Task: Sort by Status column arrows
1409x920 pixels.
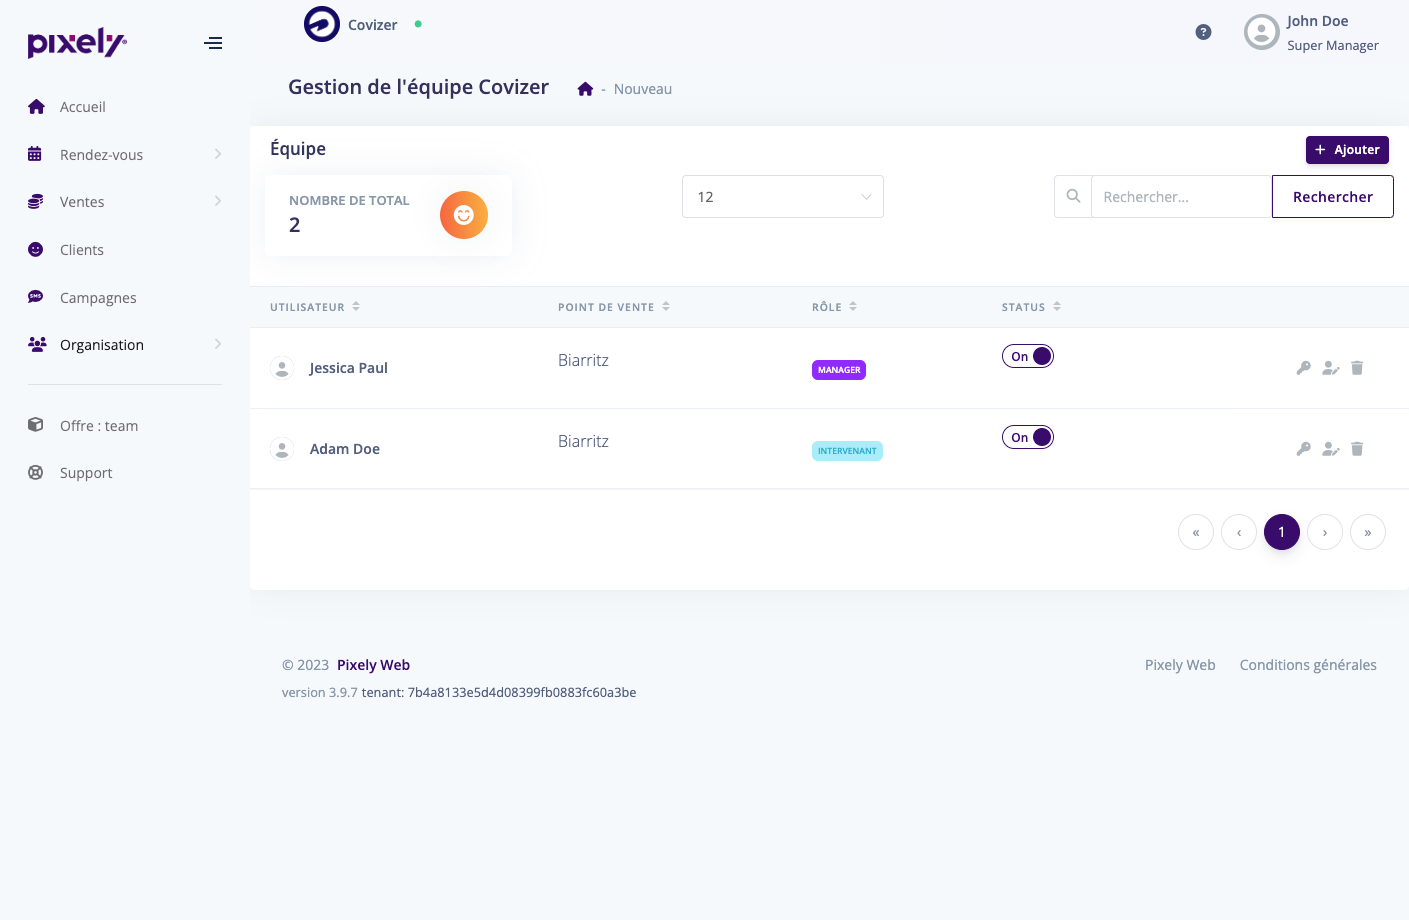Action: [1057, 307]
